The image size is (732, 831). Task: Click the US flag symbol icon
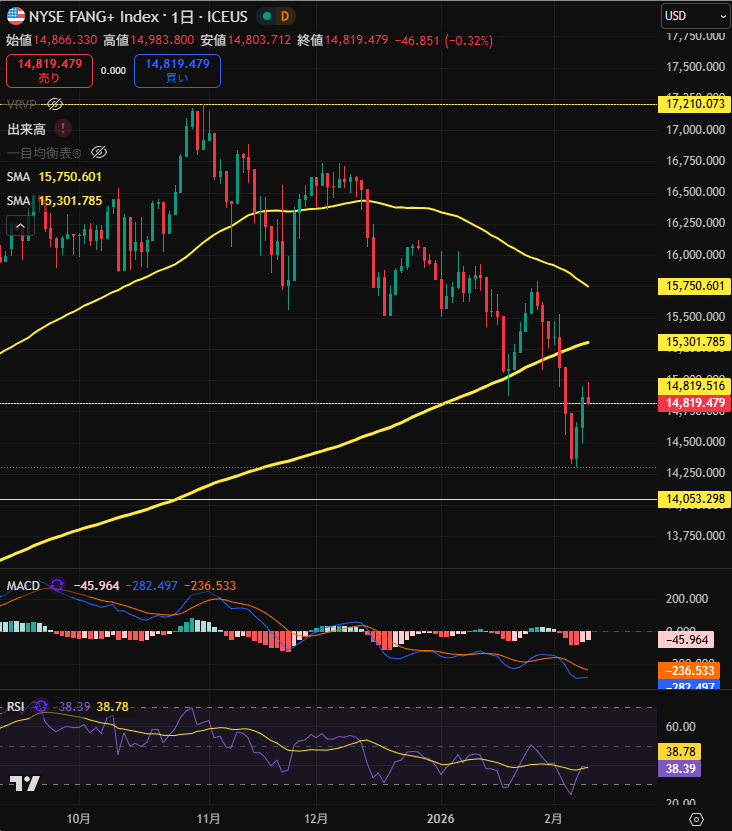point(16,16)
